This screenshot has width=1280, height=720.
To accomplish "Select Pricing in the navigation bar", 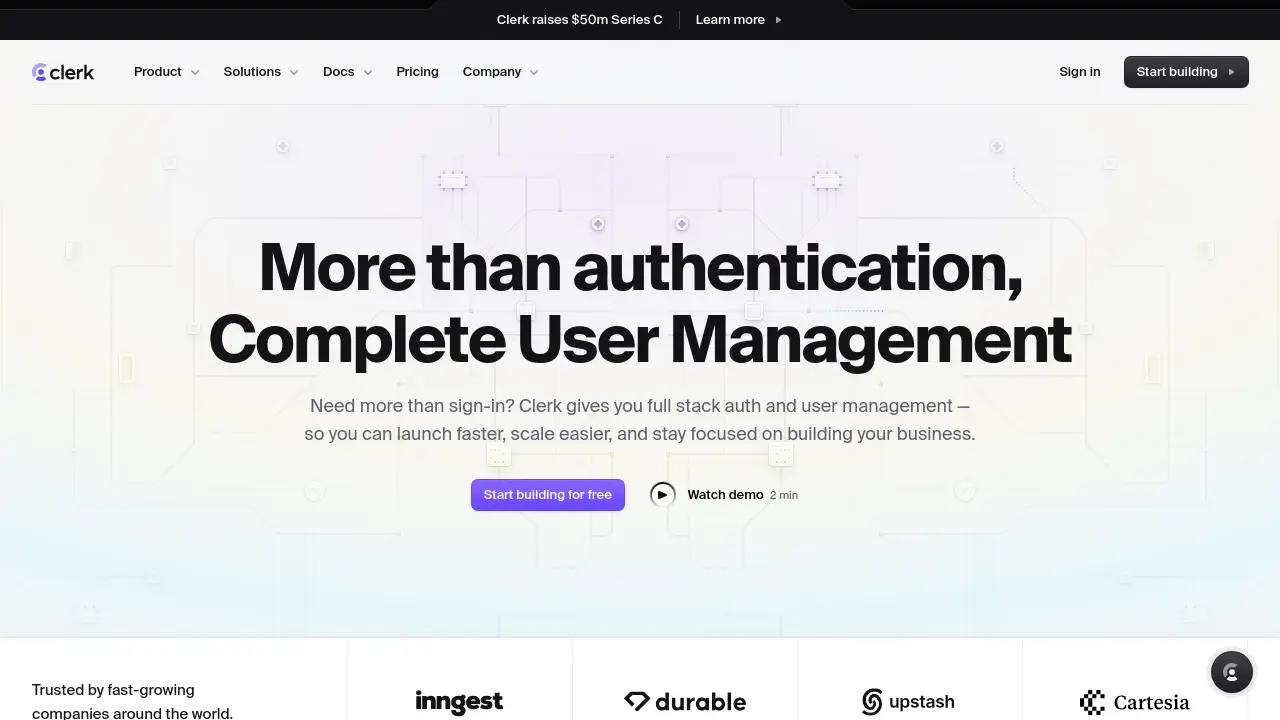I will click(417, 71).
